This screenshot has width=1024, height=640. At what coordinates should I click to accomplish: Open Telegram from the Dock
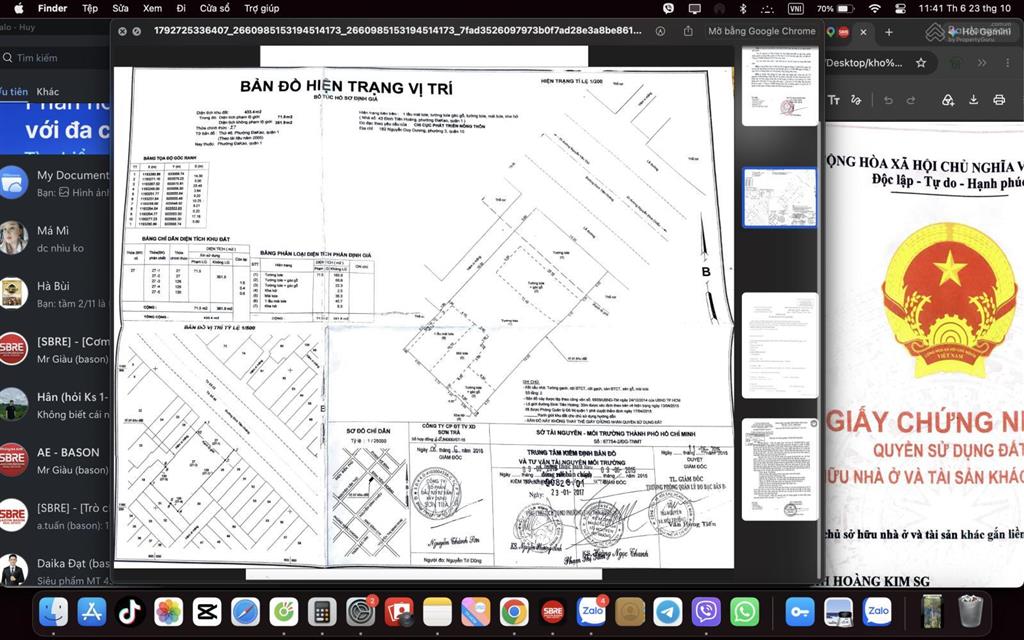coord(667,612)
